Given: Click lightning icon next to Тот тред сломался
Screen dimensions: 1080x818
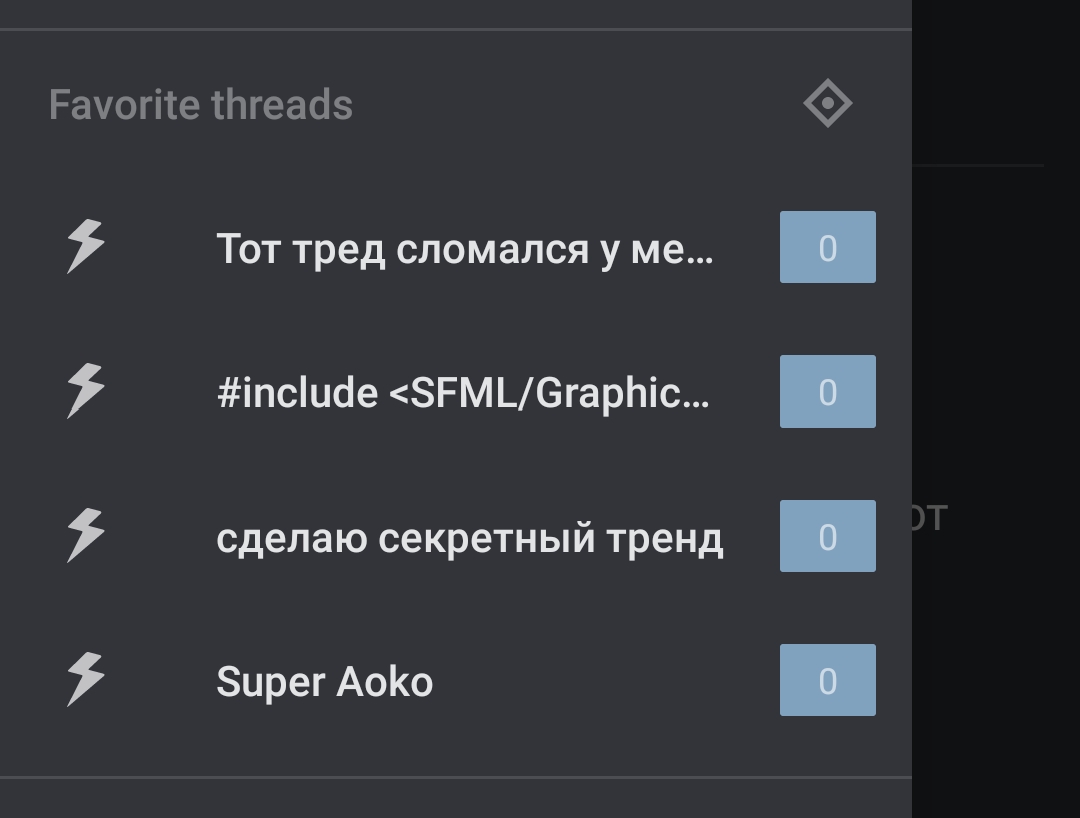Looking at the screenshot, I should 85,247.
